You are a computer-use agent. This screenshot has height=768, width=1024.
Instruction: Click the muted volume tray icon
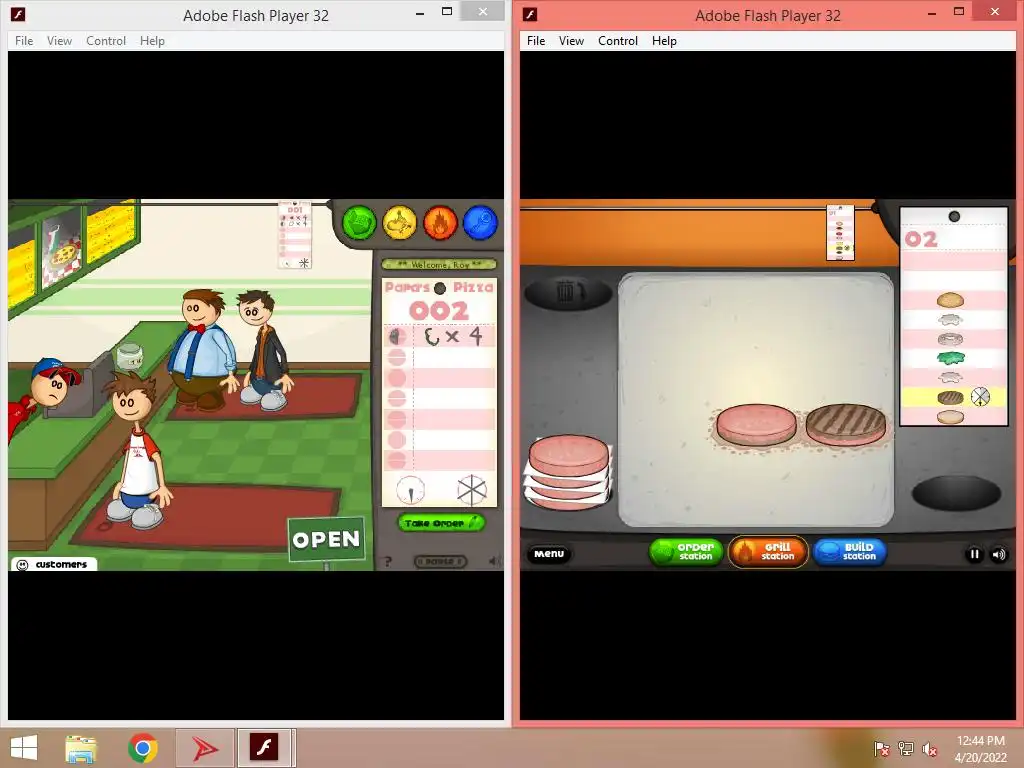tap(929, 749)
